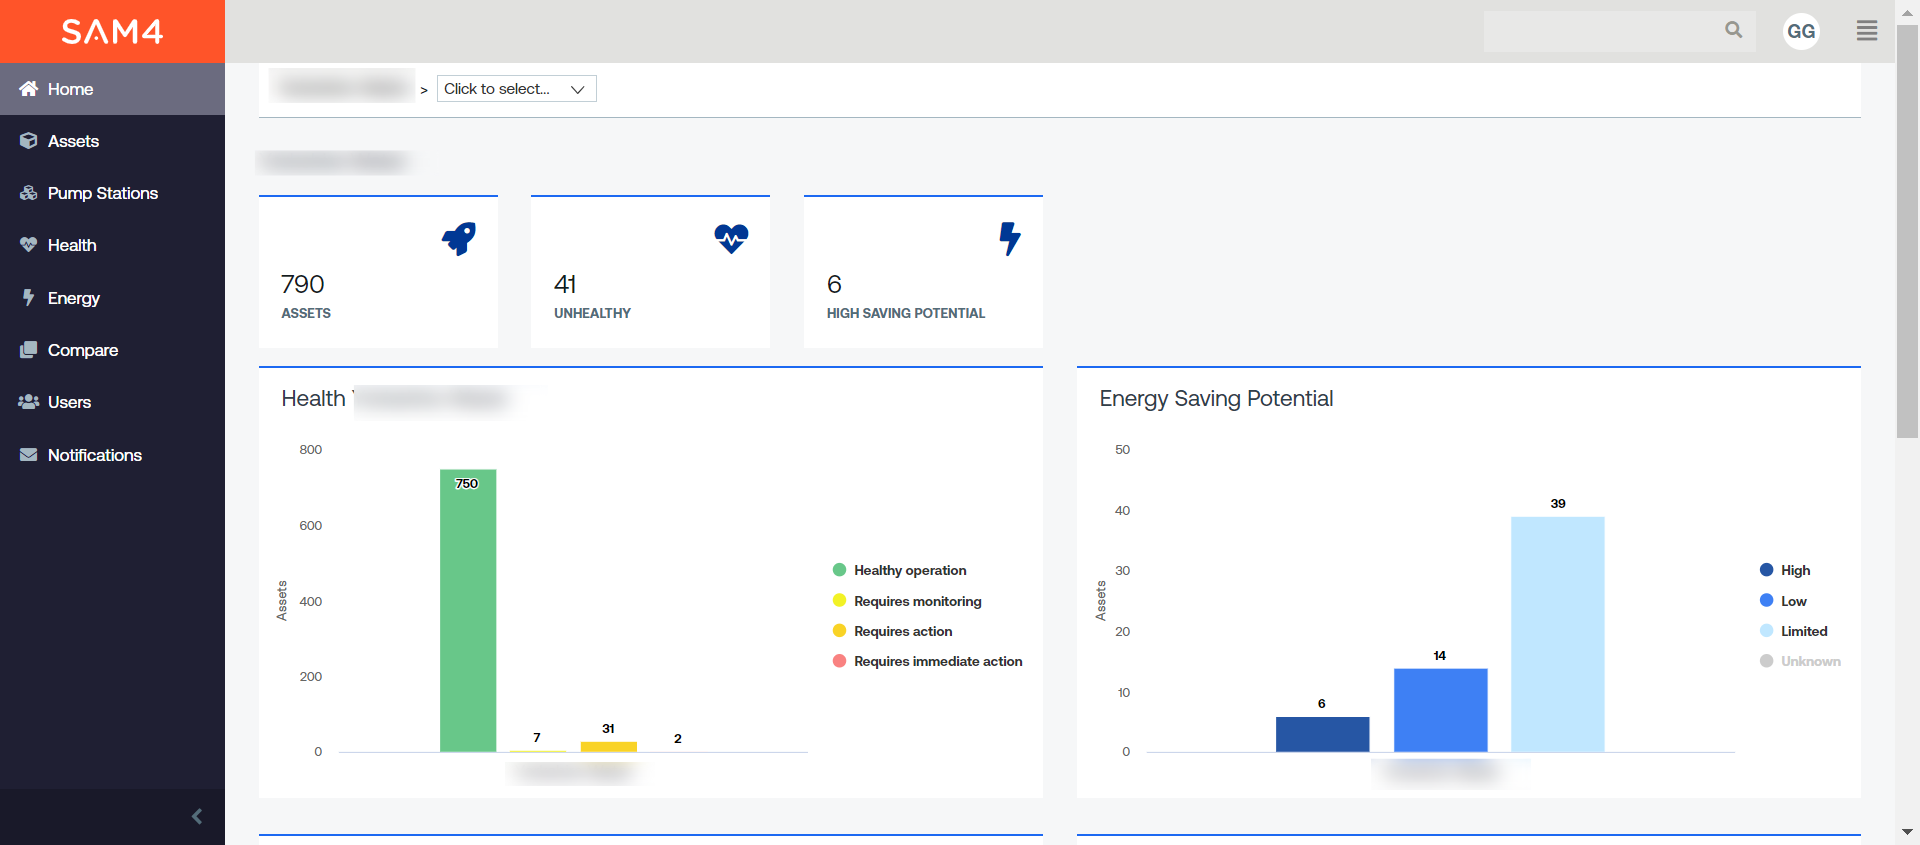Open the Energy menu item
The width and height of the screenshot is (1920, 845).
click(x=73, y=298)
